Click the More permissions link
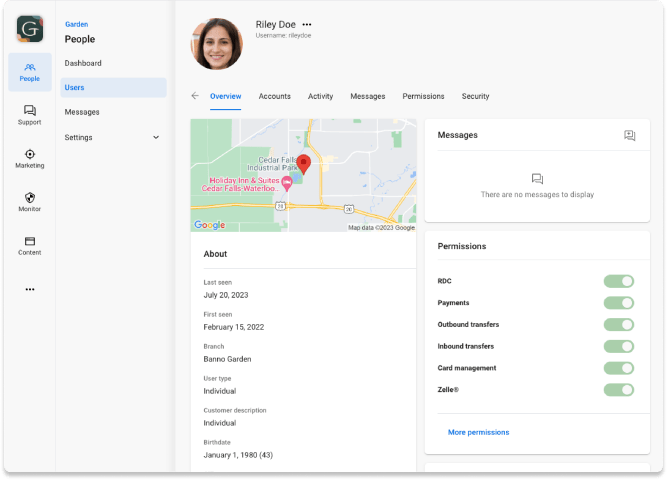The width and height of the screenshot is (667, 480). tap(478, 432)
